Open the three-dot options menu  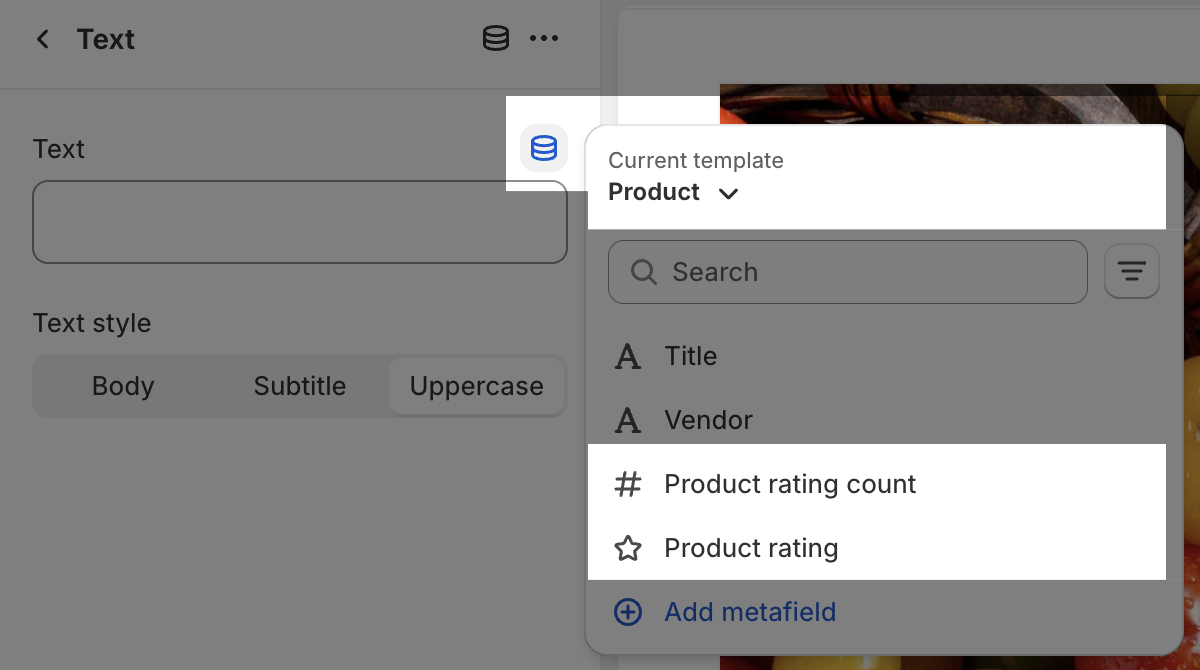(544, 38)
